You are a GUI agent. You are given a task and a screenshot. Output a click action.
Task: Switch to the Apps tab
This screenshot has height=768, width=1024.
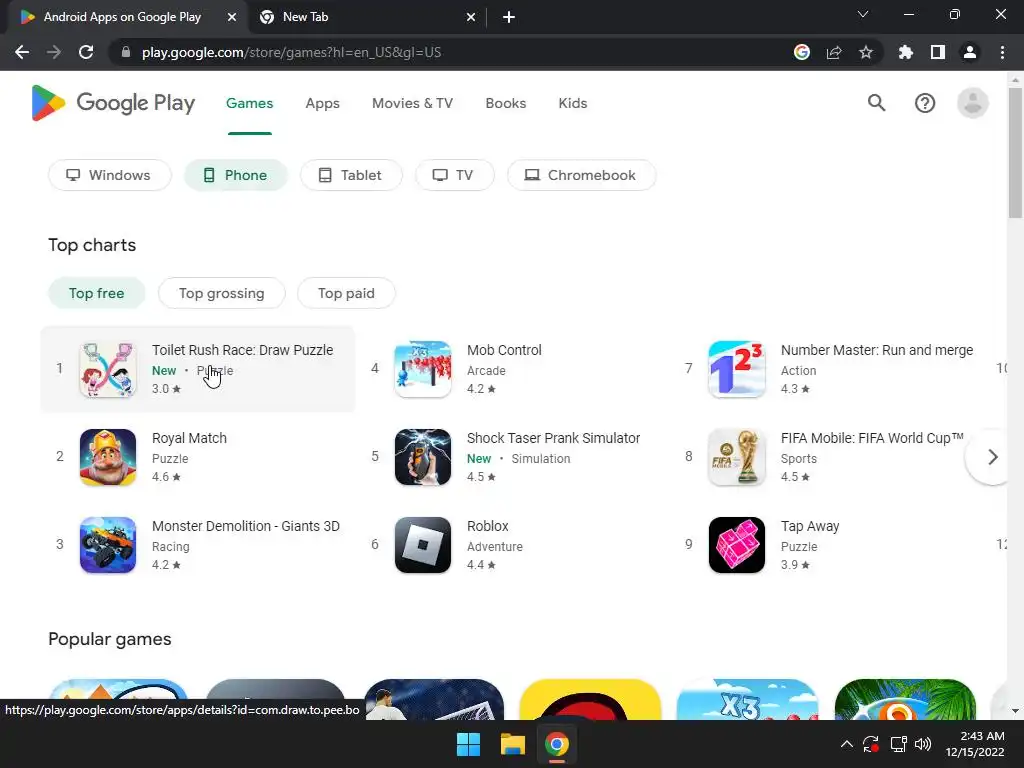coord(323,103)
